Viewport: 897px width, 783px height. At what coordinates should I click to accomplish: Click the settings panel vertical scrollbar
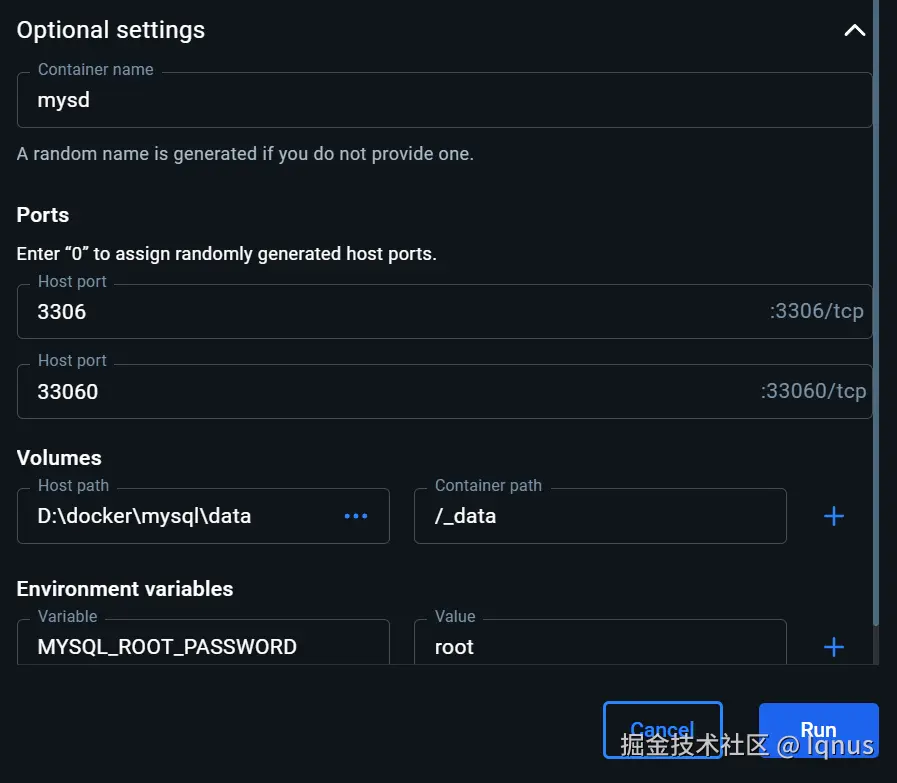pos(876,300)
